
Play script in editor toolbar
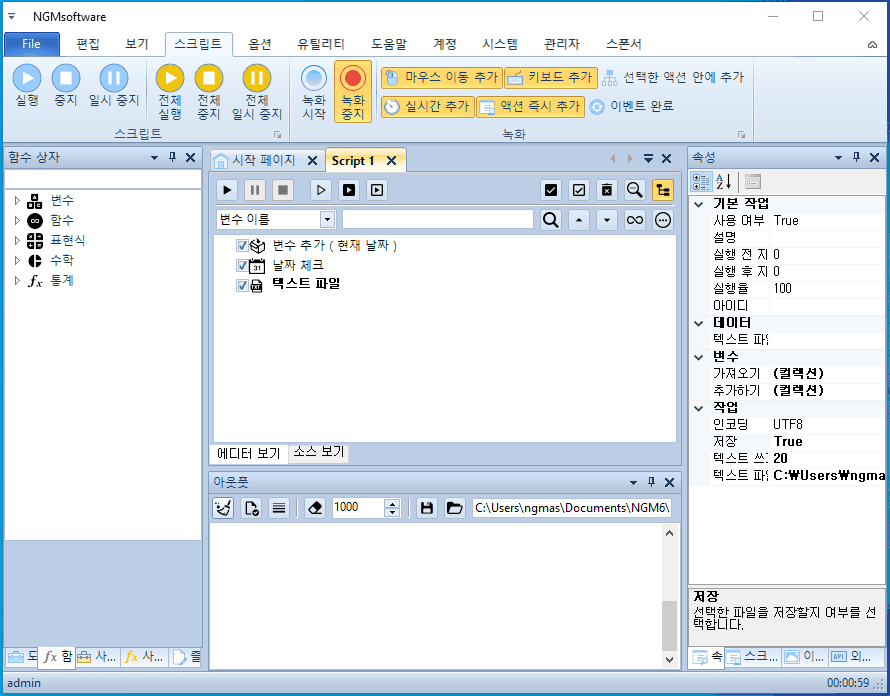pos(227,190)
